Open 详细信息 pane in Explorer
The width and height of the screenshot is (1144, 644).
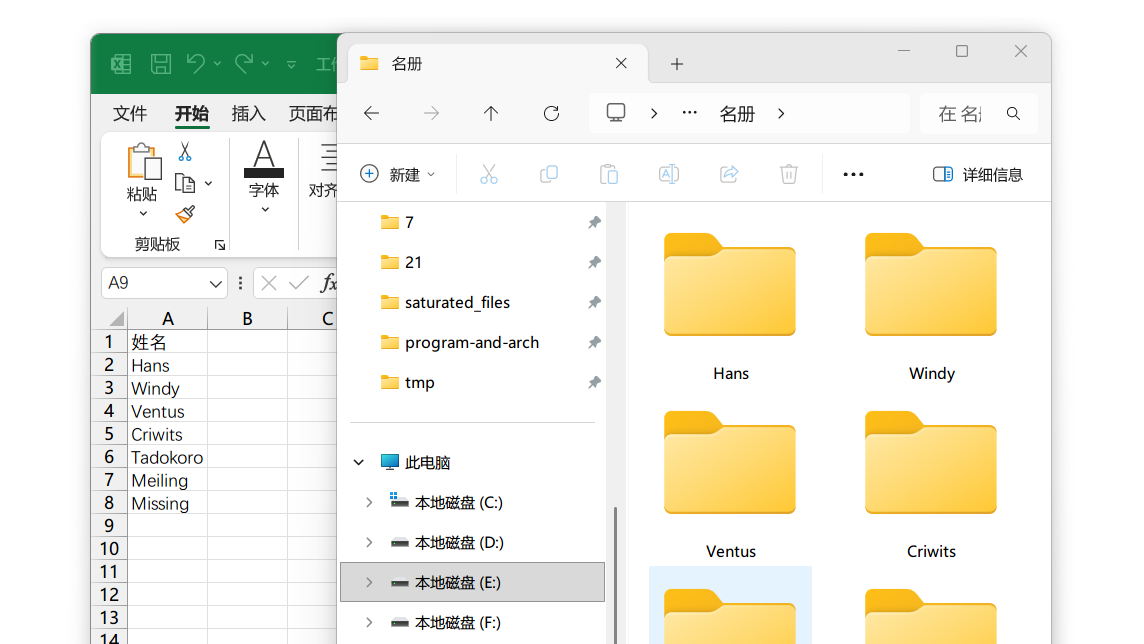pyautogui.click(x=978, y=173)
